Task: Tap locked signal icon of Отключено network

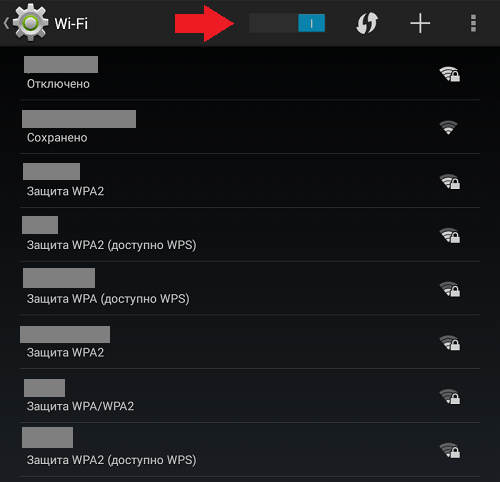Action: [449, 74]
